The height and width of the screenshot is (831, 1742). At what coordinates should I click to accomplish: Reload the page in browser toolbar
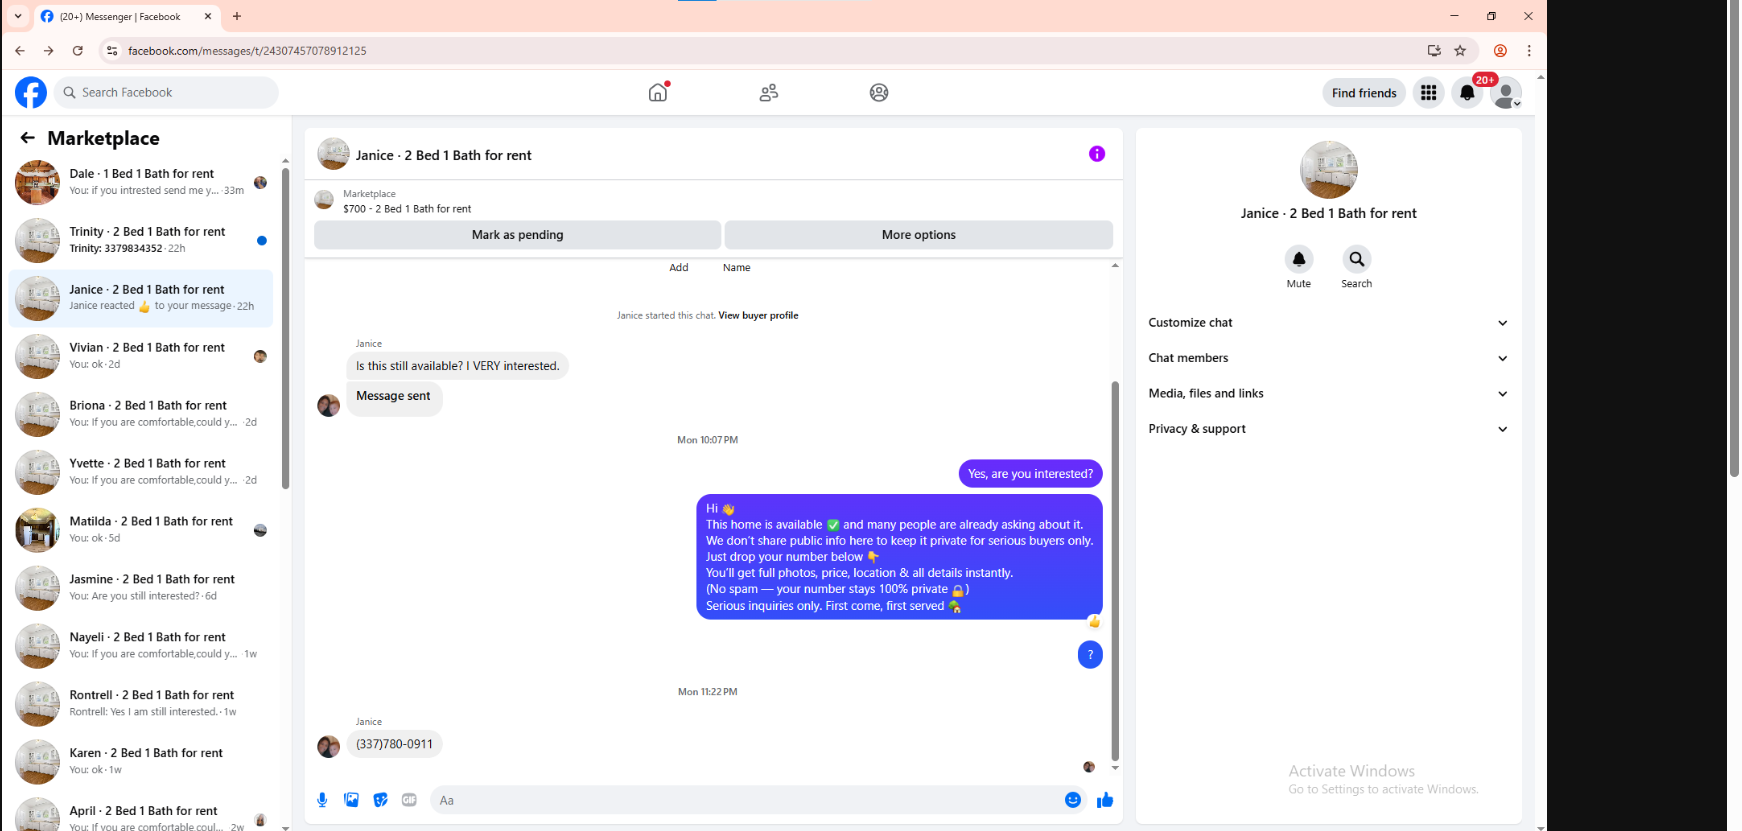click(x=78, y=50)
